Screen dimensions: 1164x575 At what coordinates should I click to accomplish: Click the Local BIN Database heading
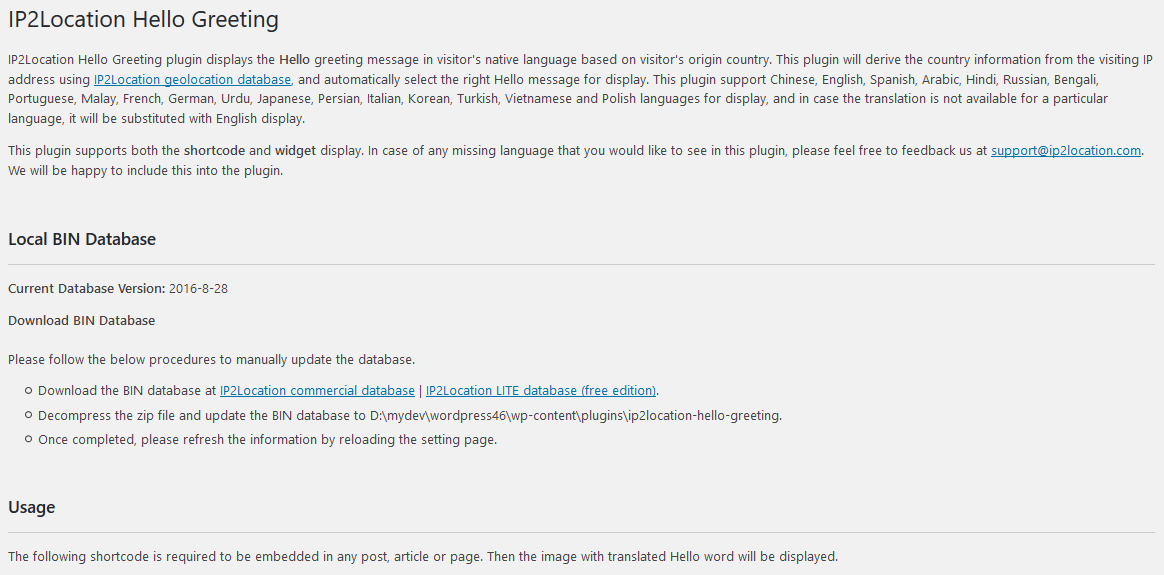[82, 239]
